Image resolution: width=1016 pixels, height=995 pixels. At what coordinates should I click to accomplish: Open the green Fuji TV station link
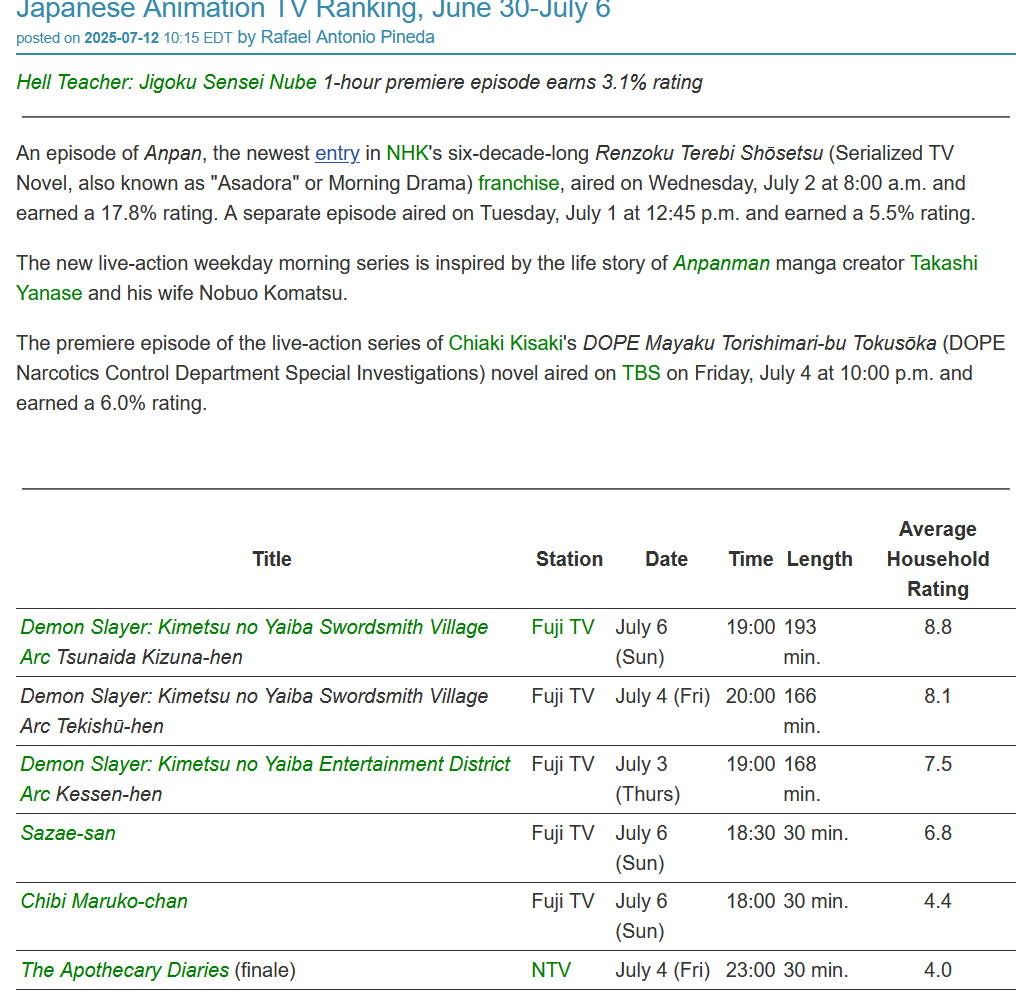[x=562, y=627]
